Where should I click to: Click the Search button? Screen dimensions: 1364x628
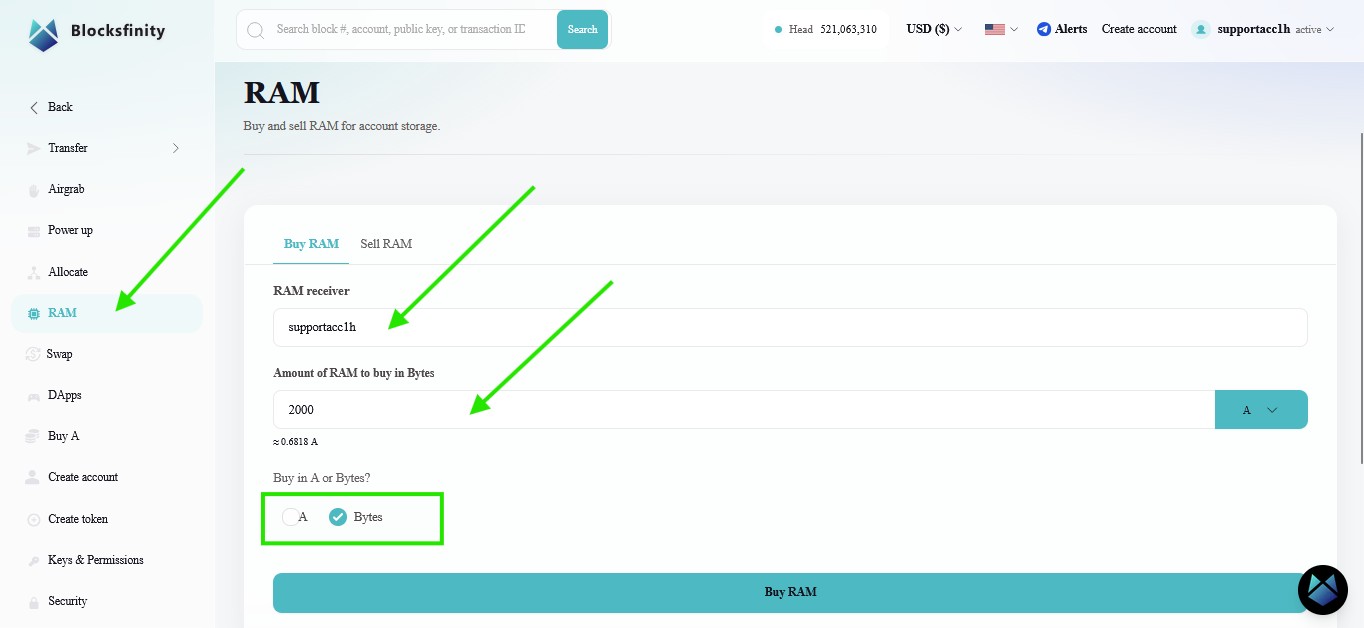pyautogui.click(x=582, y=30)
